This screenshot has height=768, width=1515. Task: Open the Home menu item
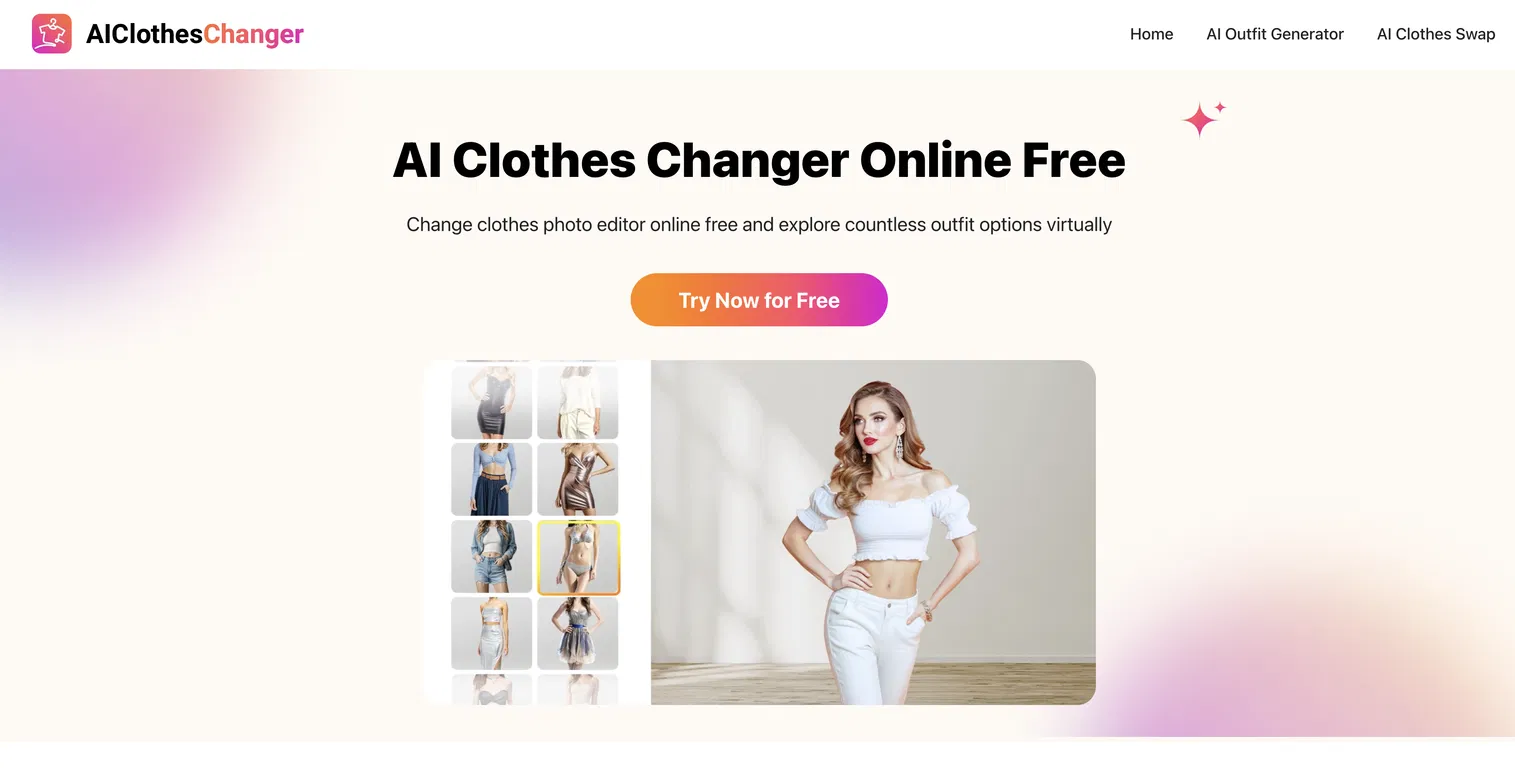click(x=1151, y=34)
